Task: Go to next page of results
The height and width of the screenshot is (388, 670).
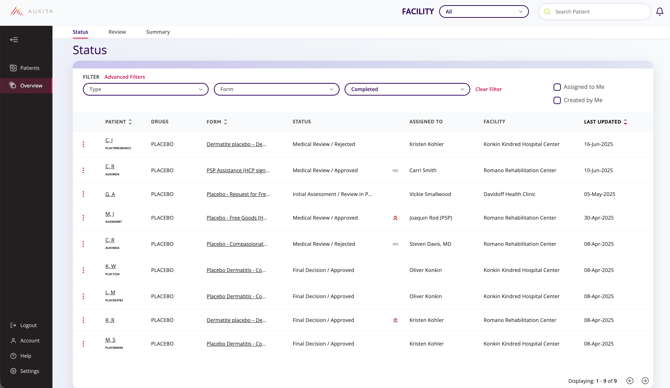Action: point(645,380)
